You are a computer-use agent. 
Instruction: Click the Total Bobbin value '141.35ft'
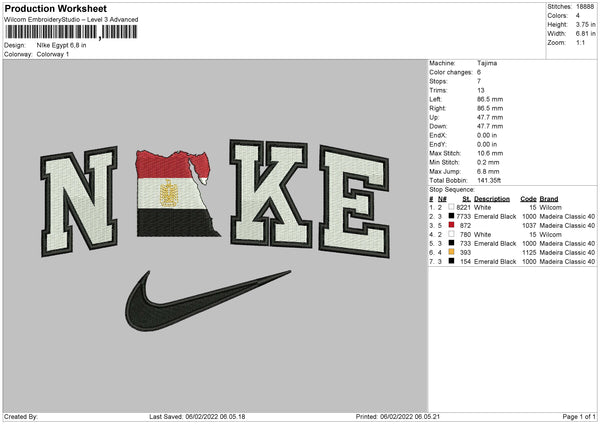489,180
